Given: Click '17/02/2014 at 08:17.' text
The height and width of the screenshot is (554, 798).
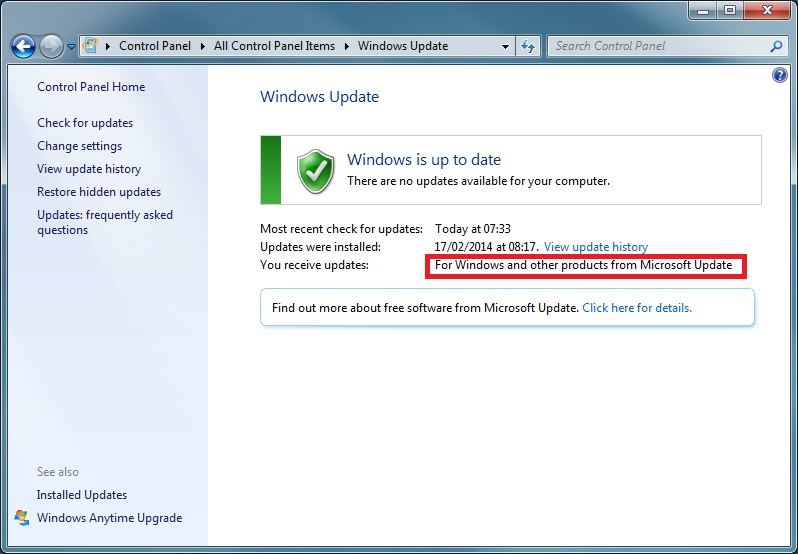Looking at the screenshot, I should [486, 247].
